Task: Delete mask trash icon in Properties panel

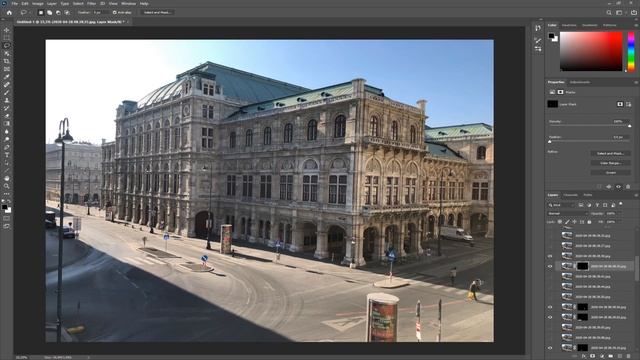Action: click(x=628, y=187)
